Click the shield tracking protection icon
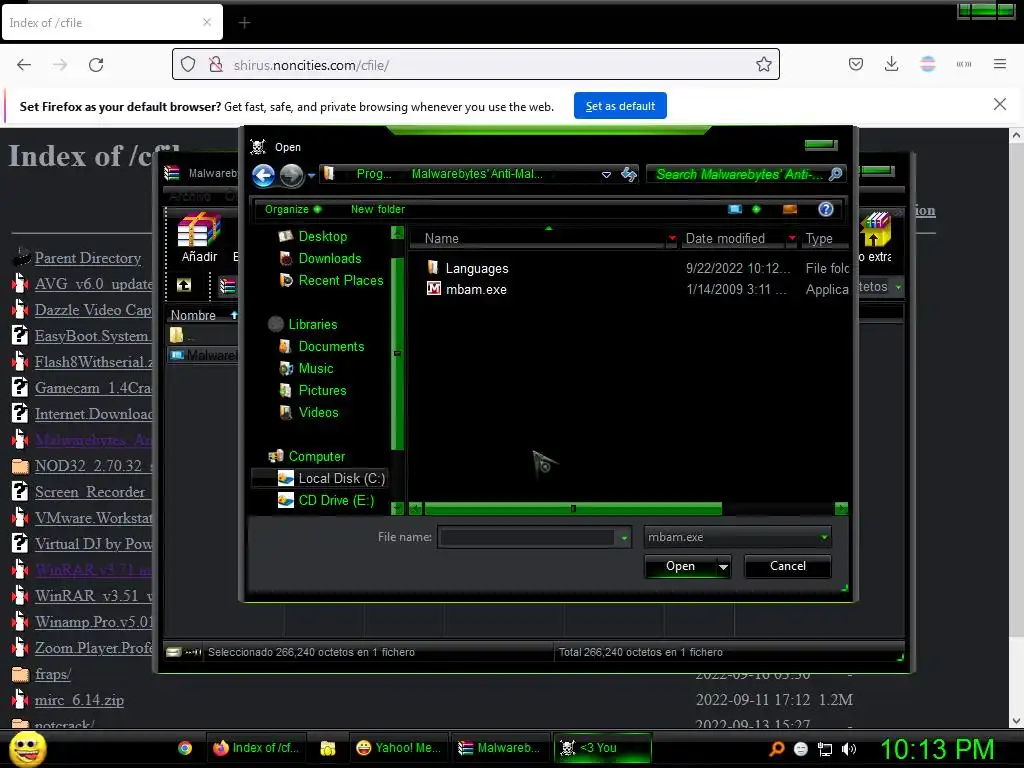Viewport: 1024px width, 768px height. coord(188,65)
